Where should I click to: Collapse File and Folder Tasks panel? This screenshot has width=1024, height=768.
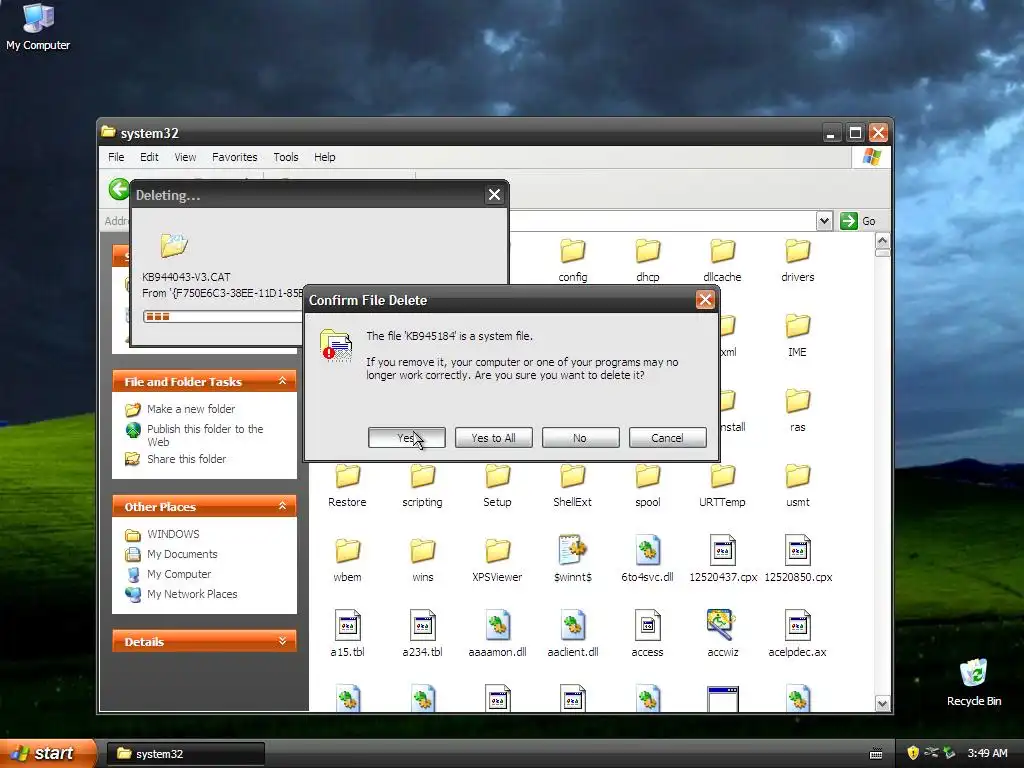tap(282, 381)
